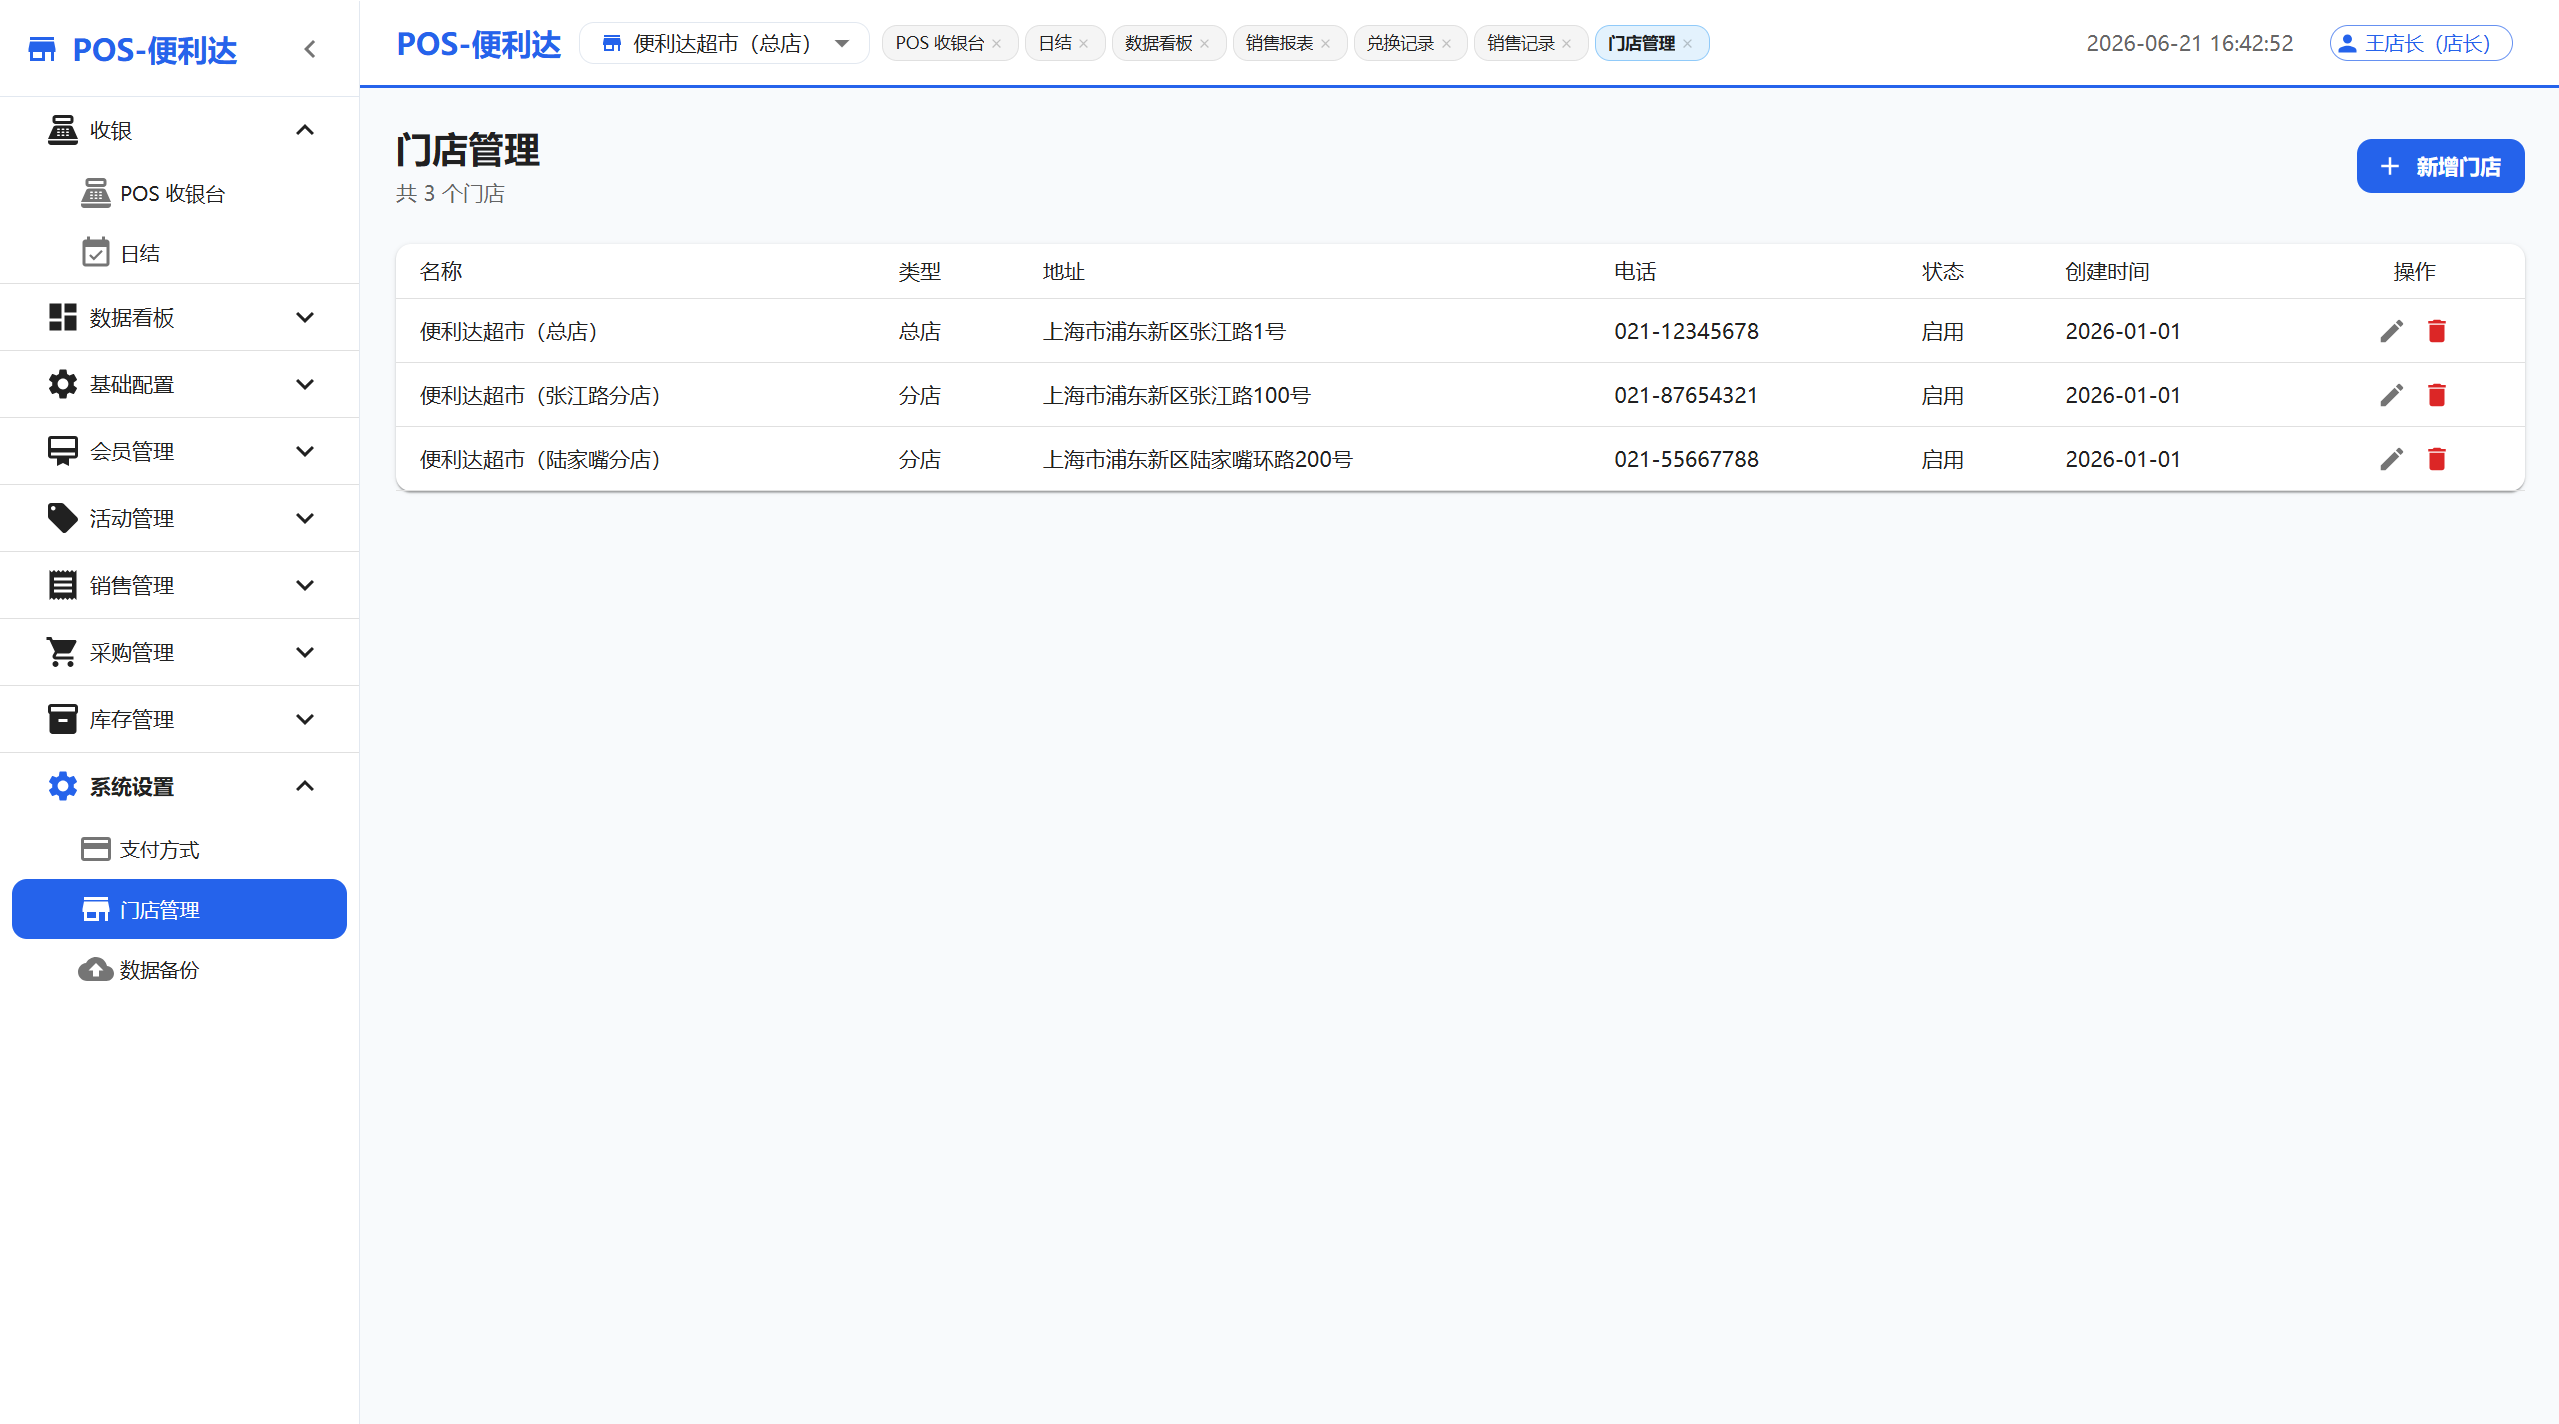Collapse the sidebar with the left chevron
Viewport: 2559px width, 1424px height.
tap(310, 49)
